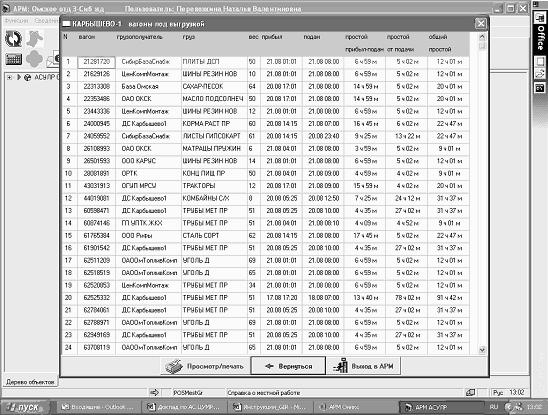The height and width of the screenshot is (415, 548).
Task: Switch to Инструкция Word taskbar item
Action: click(269, 407)
